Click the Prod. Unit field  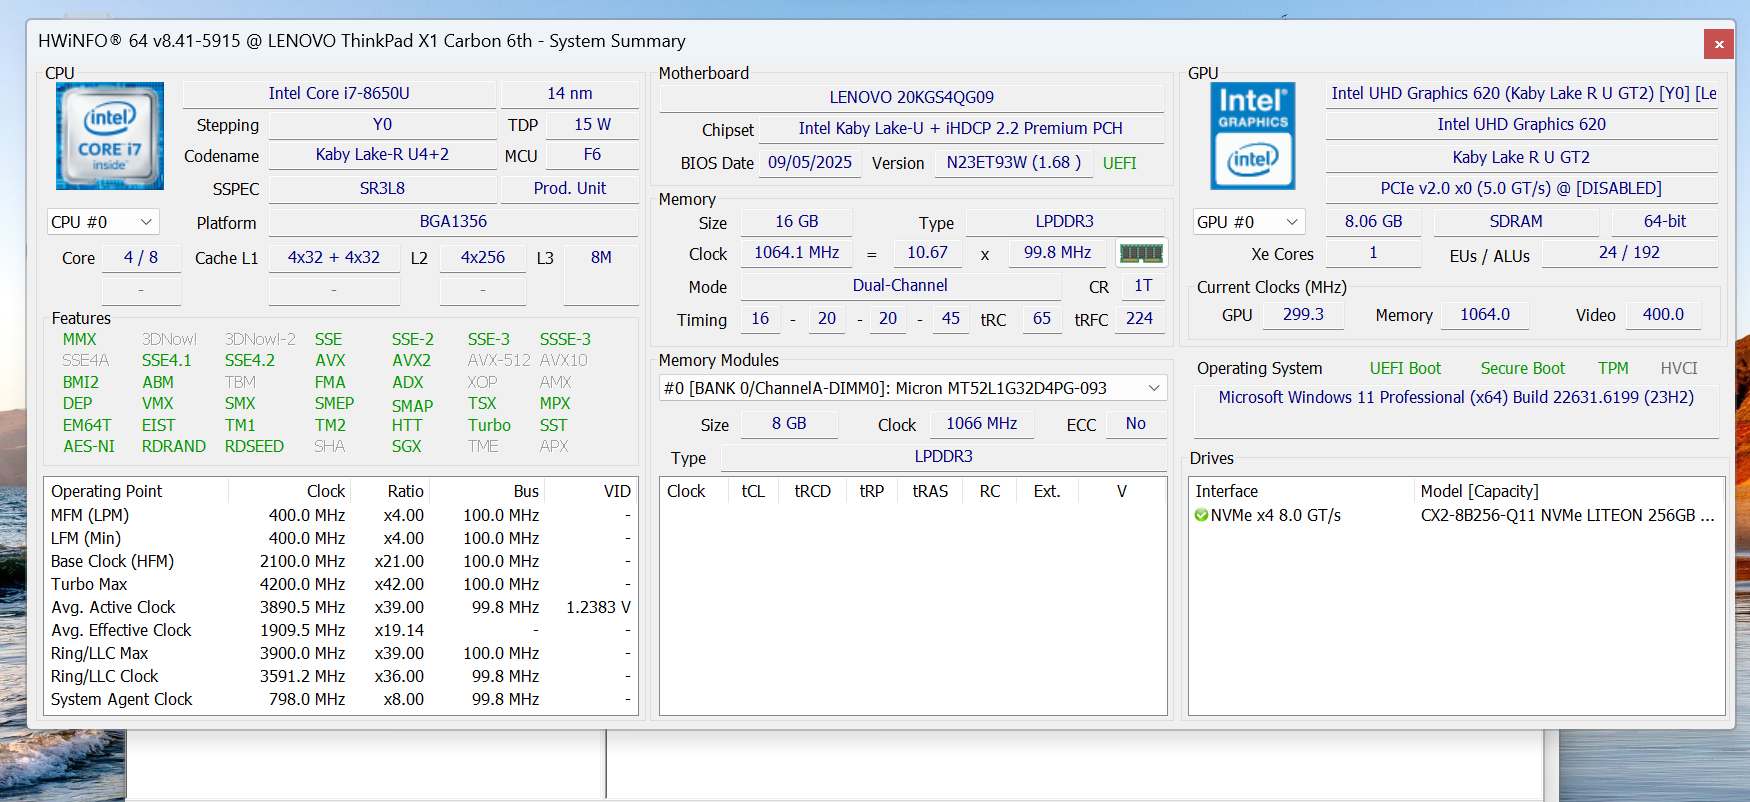[x=570, y=188]
